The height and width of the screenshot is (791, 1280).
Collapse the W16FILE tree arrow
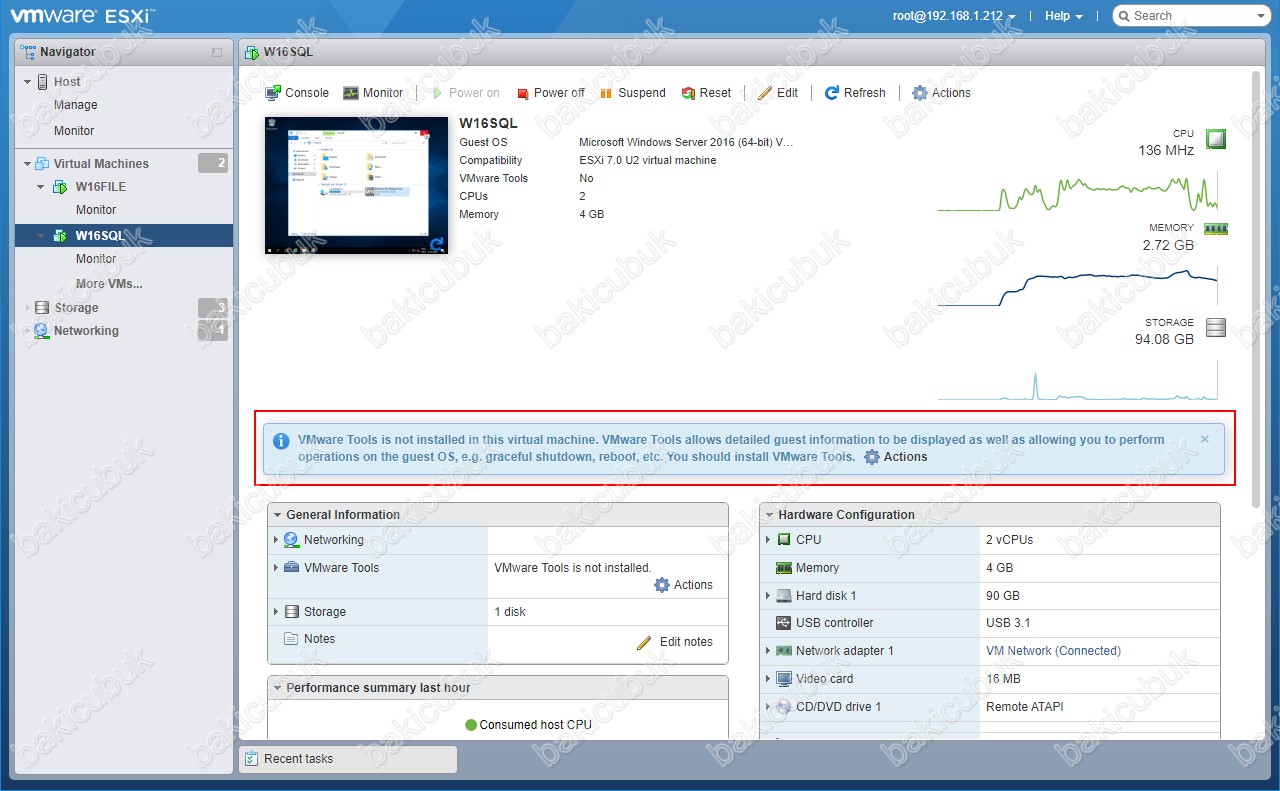click(x=41, y=187)
